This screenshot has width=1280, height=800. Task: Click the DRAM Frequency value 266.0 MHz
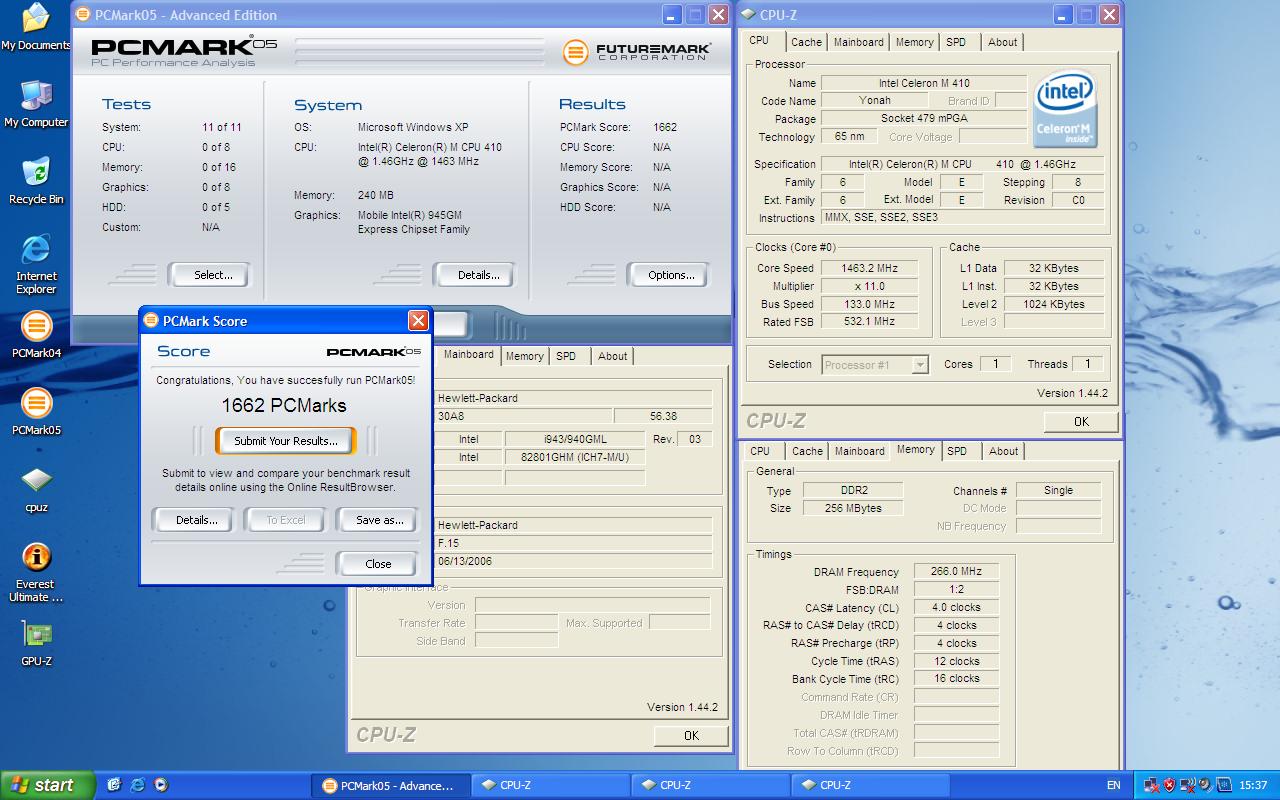pos(956,572)
